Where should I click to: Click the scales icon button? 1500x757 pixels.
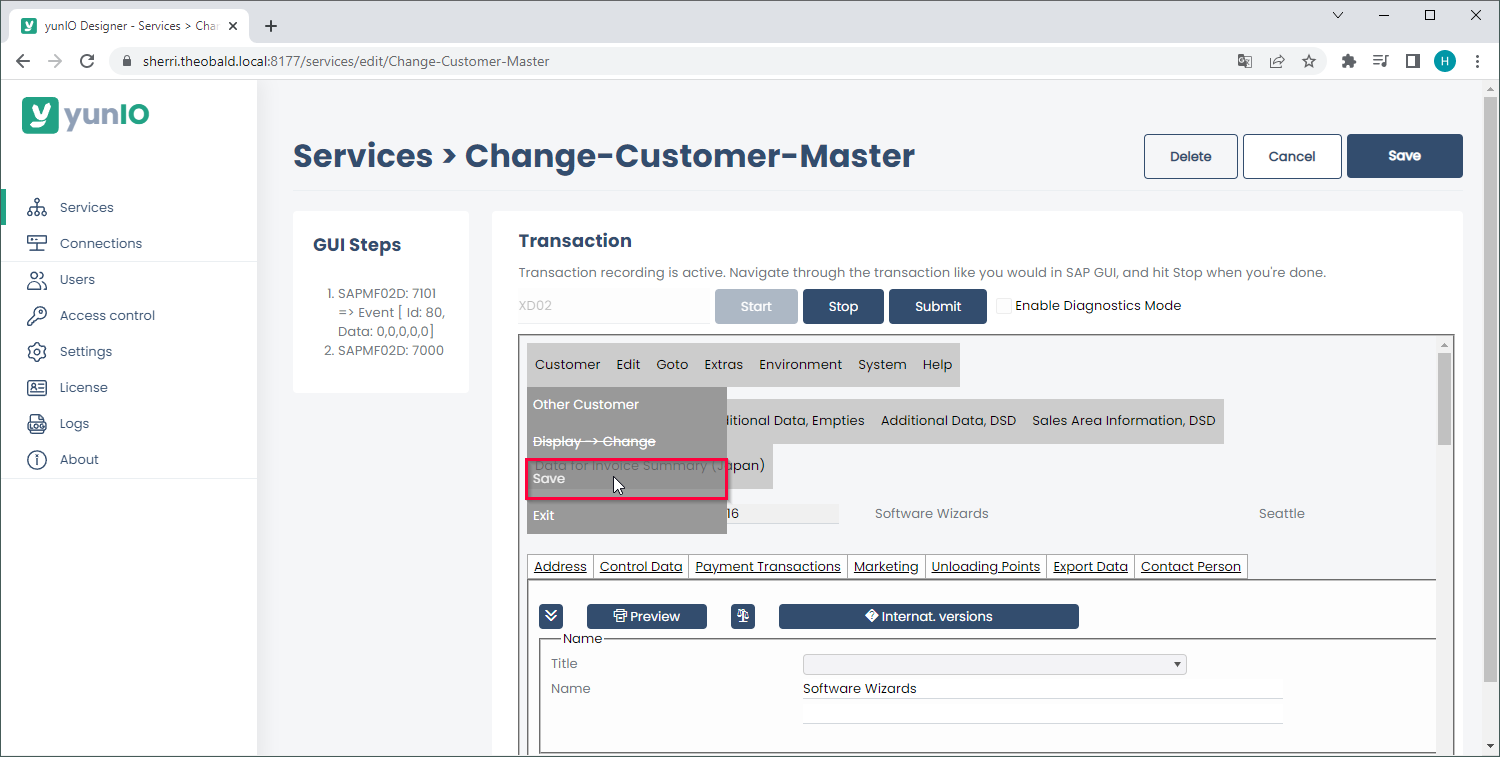[742, 616]
